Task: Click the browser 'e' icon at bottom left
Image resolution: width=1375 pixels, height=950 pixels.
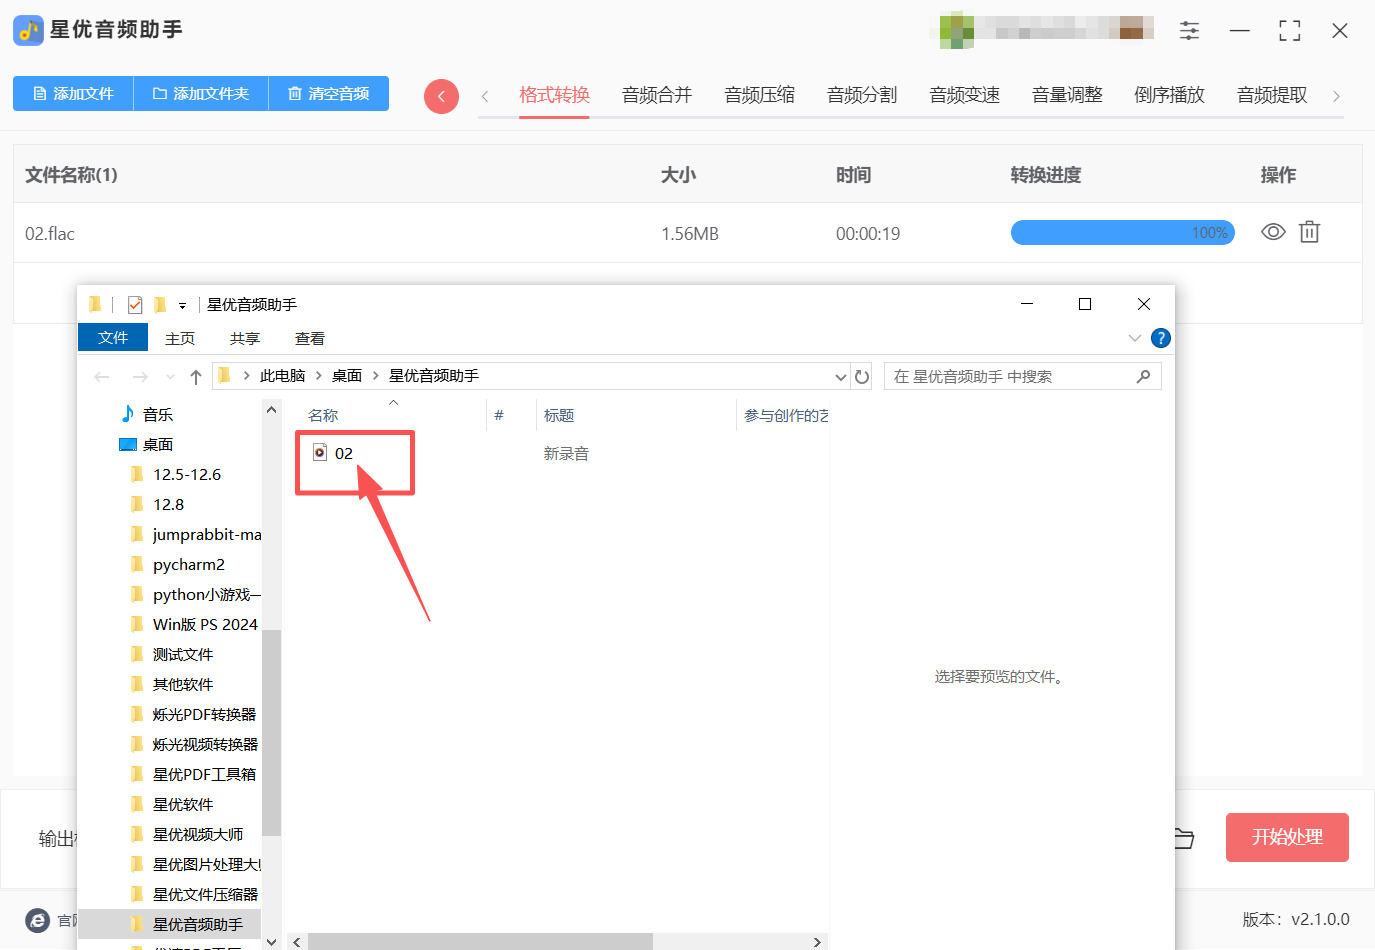Action: click(38, 920)
